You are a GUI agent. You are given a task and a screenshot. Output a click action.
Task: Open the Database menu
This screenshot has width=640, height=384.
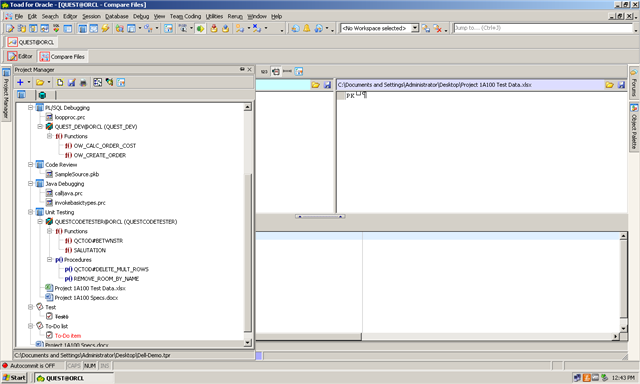(117, 16)
